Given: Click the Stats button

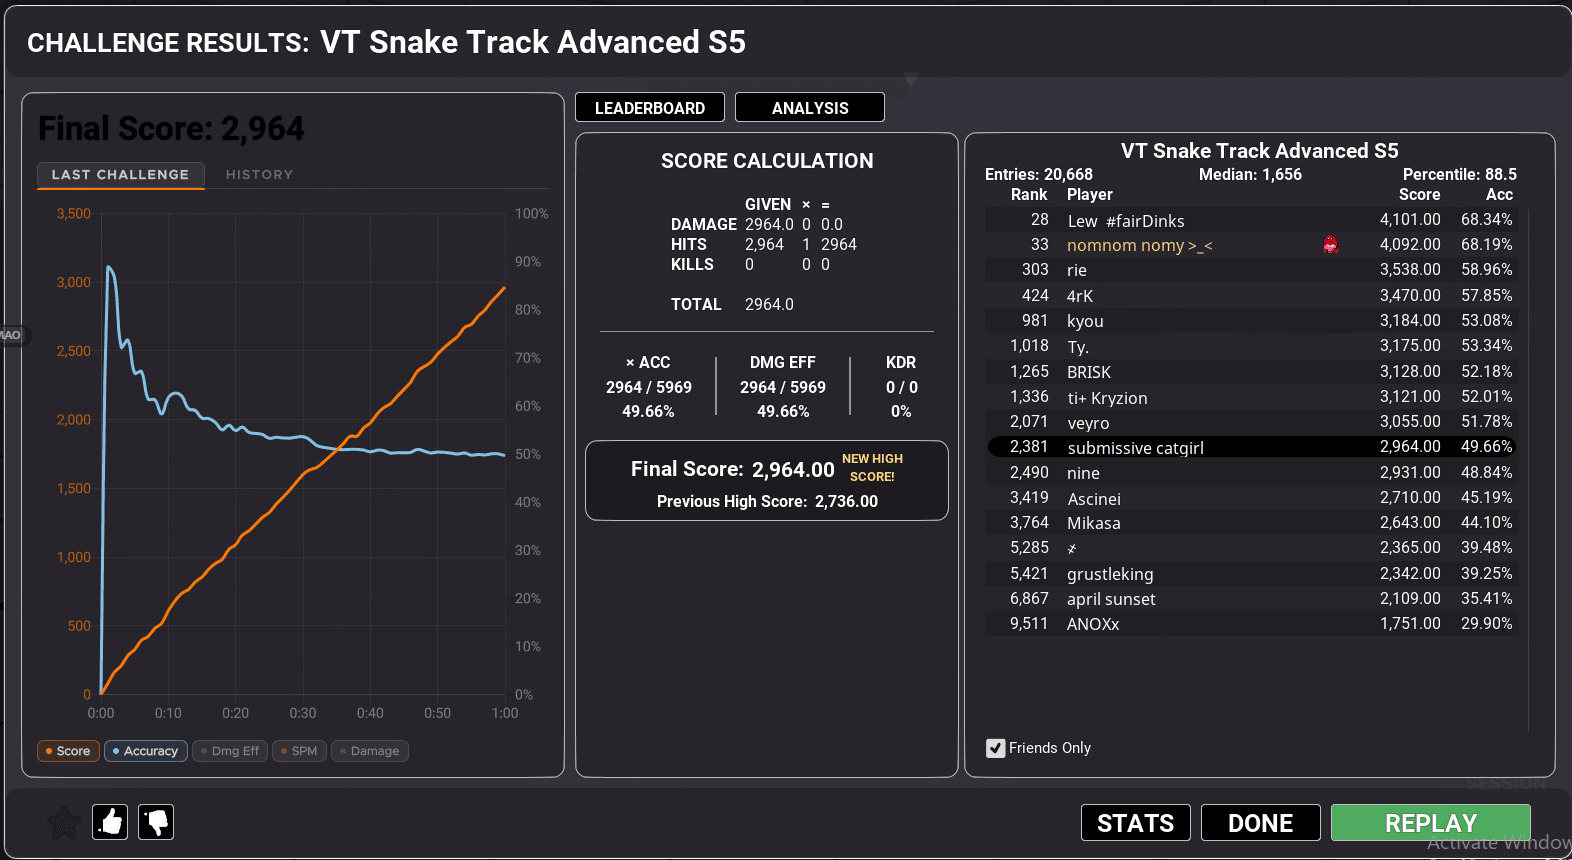Looking at the screenshot, I should click(x=1136, y=823).
